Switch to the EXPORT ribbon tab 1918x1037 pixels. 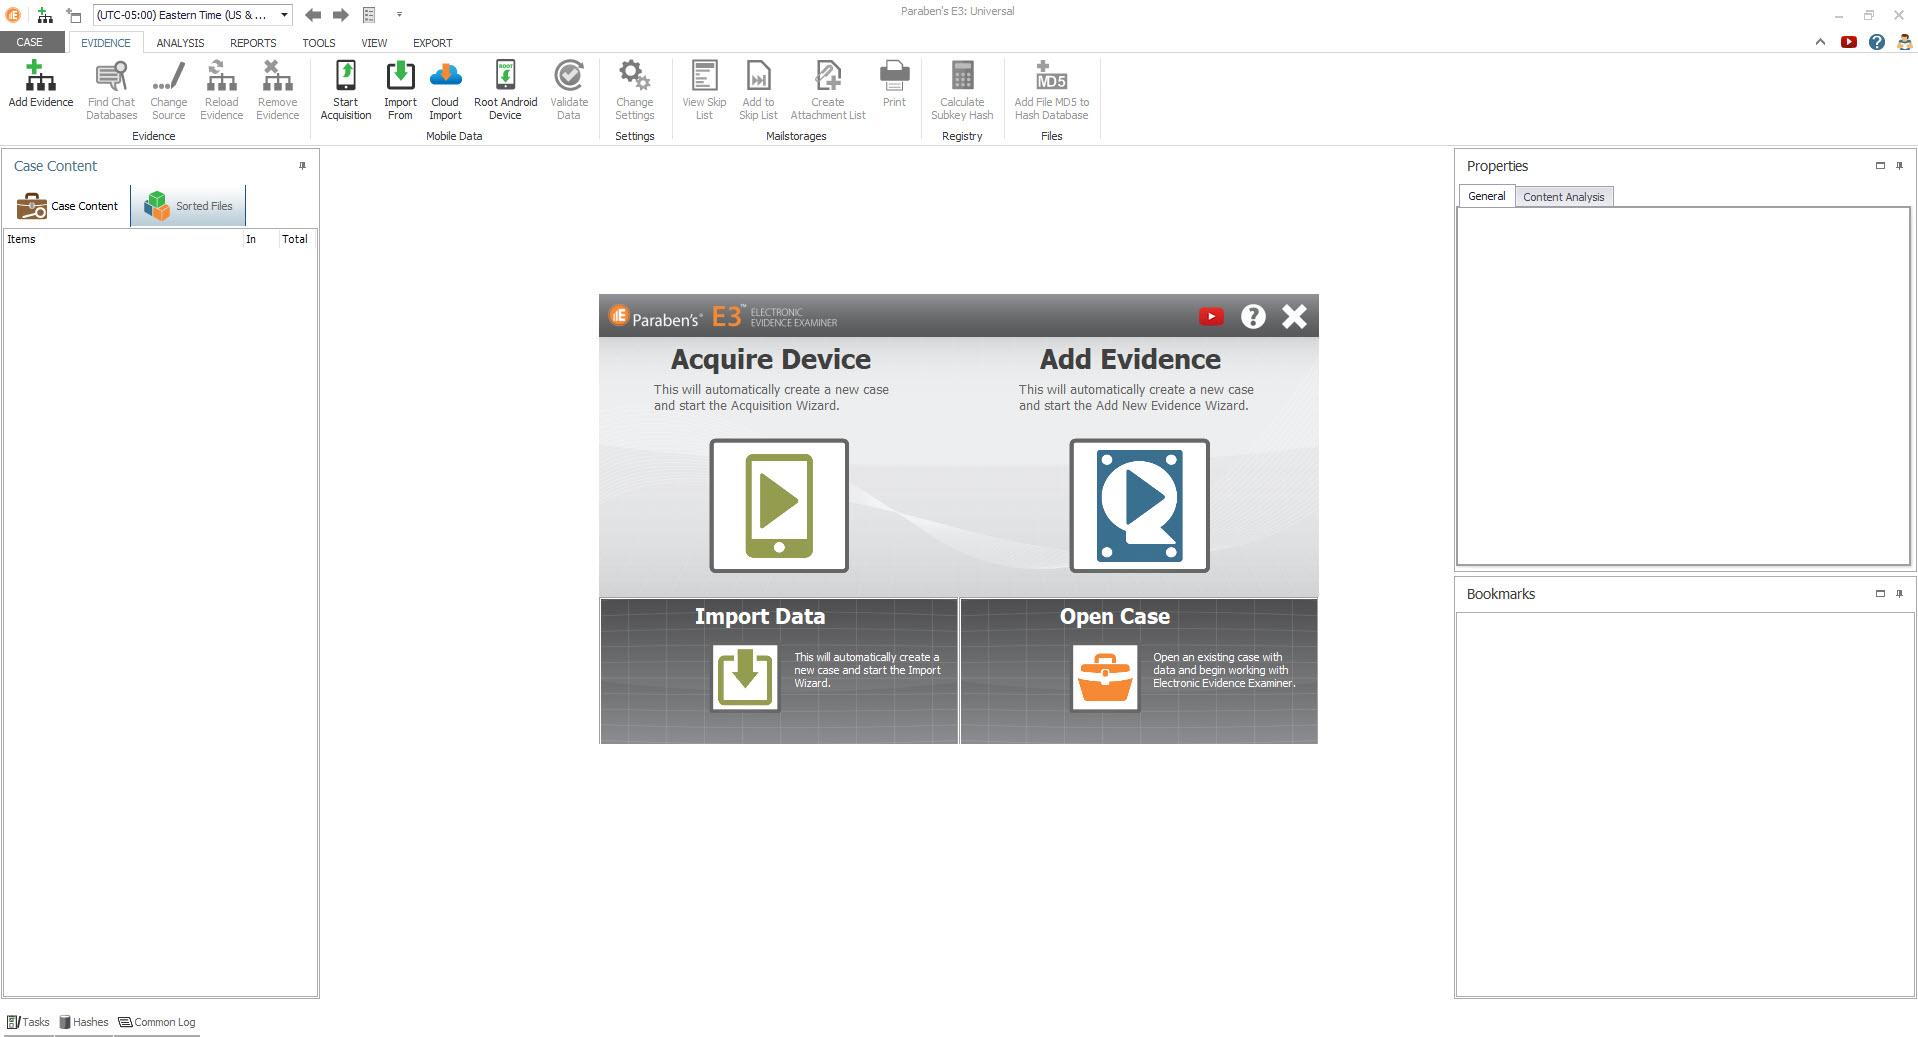click(x=432, y=43)
